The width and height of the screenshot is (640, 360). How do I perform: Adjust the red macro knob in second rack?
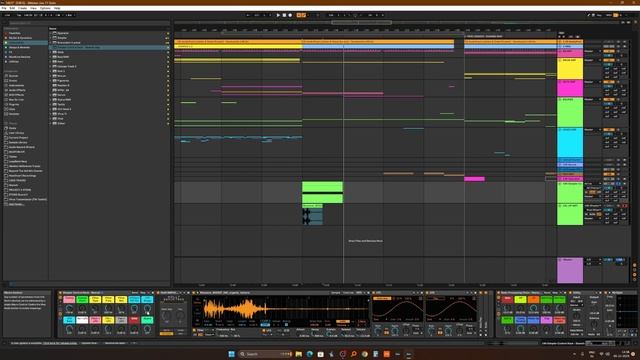(x=507, y=309)
